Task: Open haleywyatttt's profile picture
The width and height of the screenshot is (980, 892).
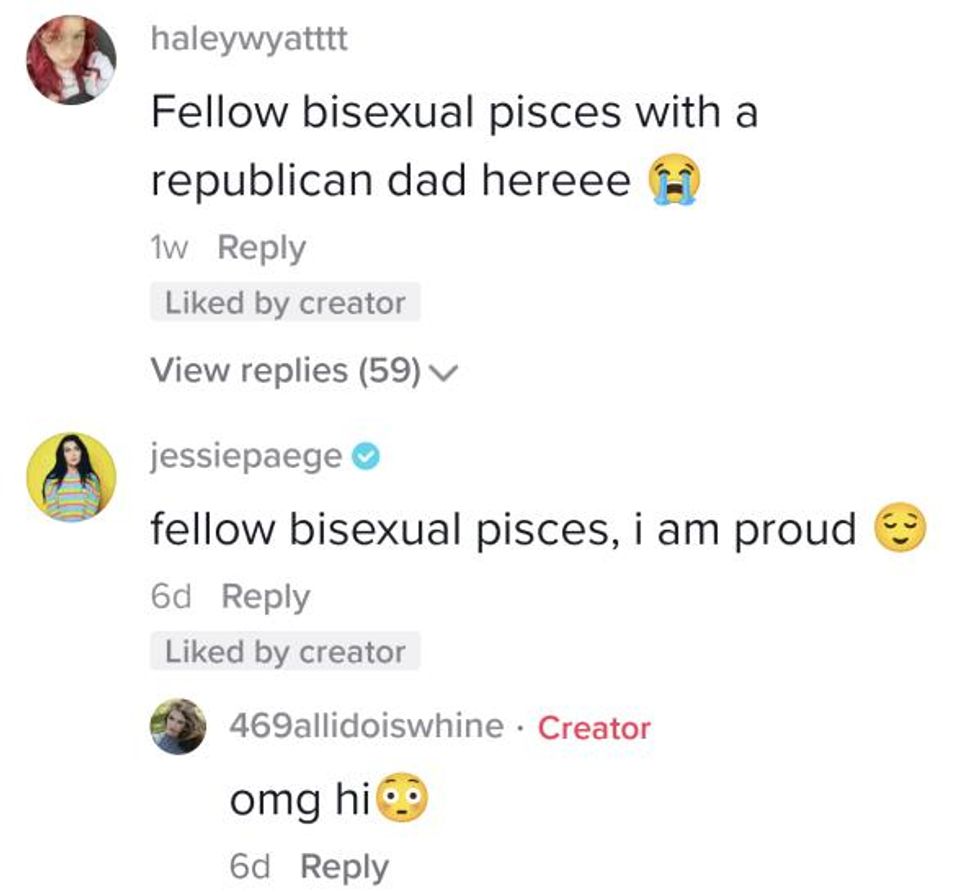Action: [x=71, y=60]
